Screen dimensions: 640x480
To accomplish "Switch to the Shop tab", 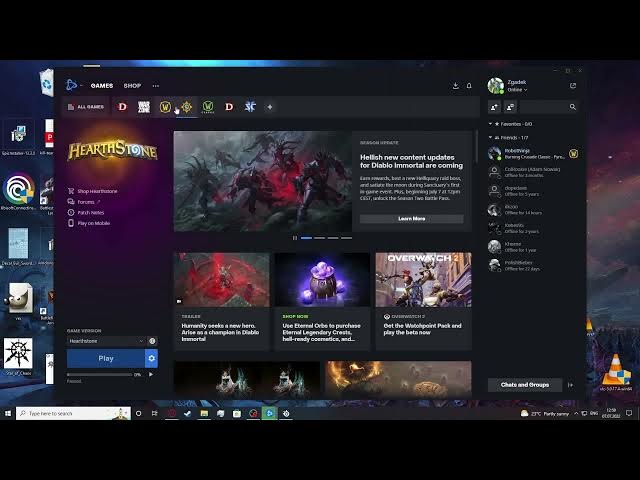I will (132, 86).
